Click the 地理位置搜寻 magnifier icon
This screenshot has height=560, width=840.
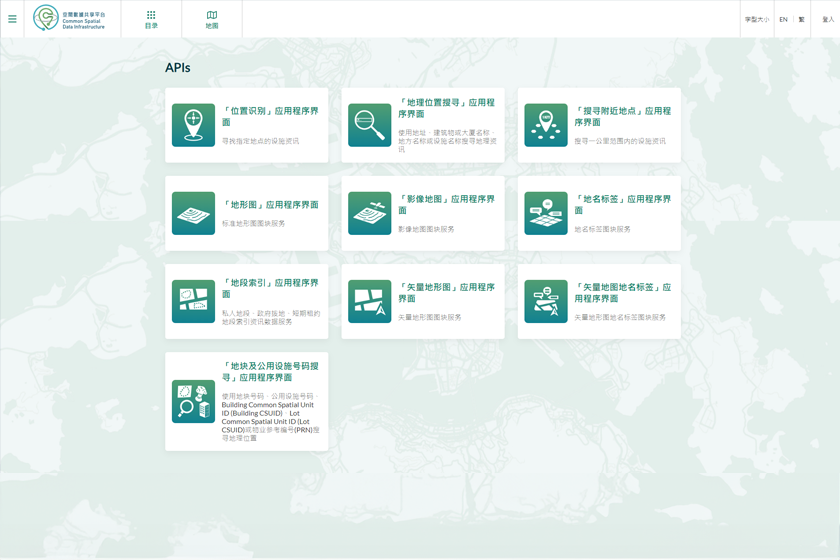[x=369, y=125]
